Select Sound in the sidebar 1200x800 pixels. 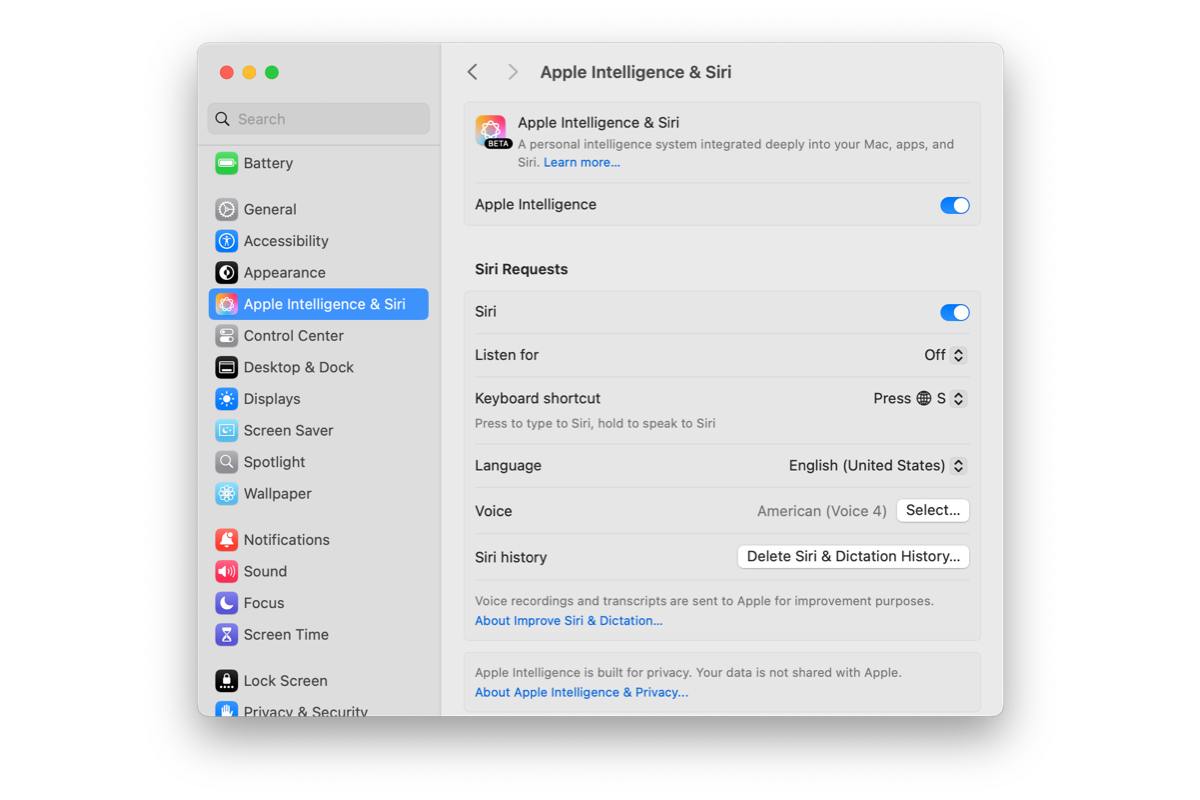coord(318,571)
